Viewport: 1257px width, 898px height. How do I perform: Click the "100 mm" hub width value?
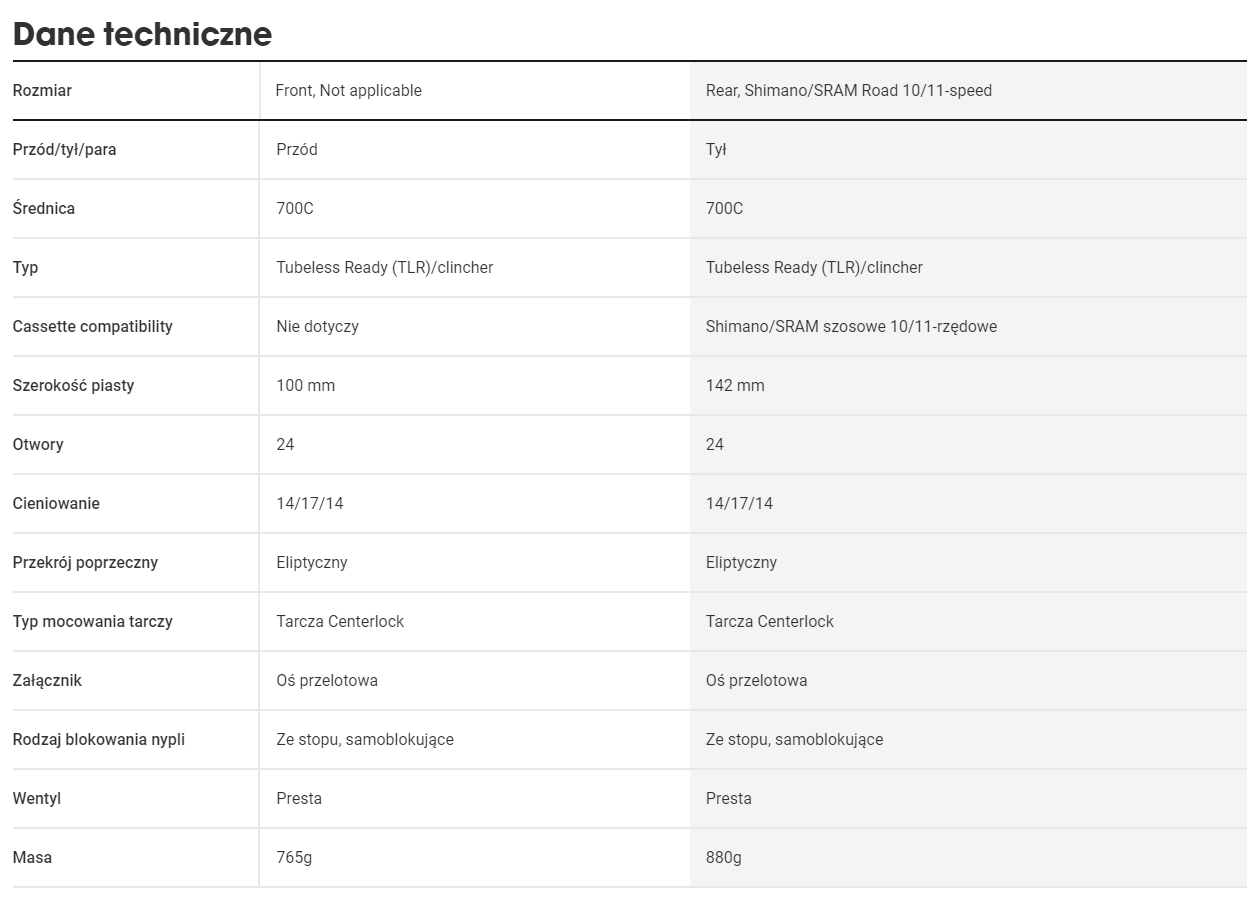click(x=305, y=386)
